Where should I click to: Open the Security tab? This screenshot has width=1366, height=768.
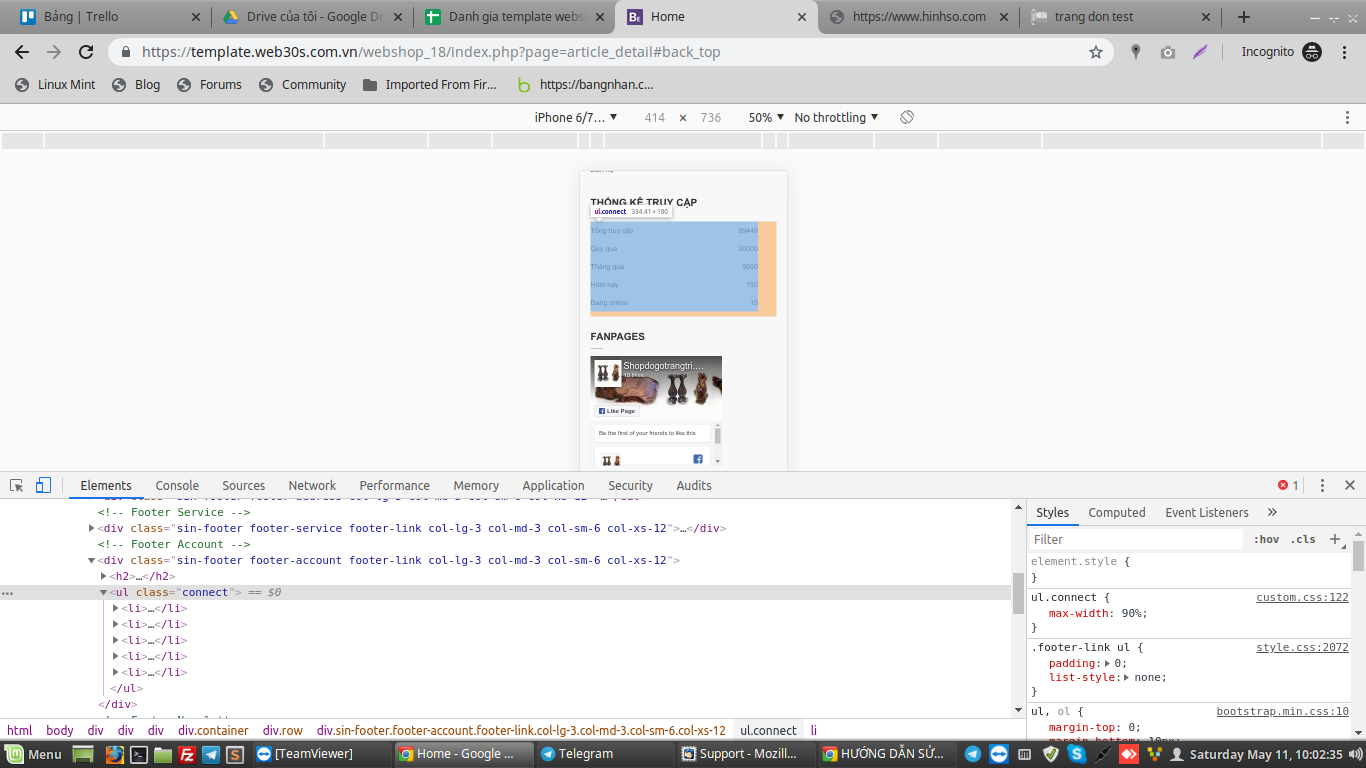pyautogui.click(x=630, y=485)
